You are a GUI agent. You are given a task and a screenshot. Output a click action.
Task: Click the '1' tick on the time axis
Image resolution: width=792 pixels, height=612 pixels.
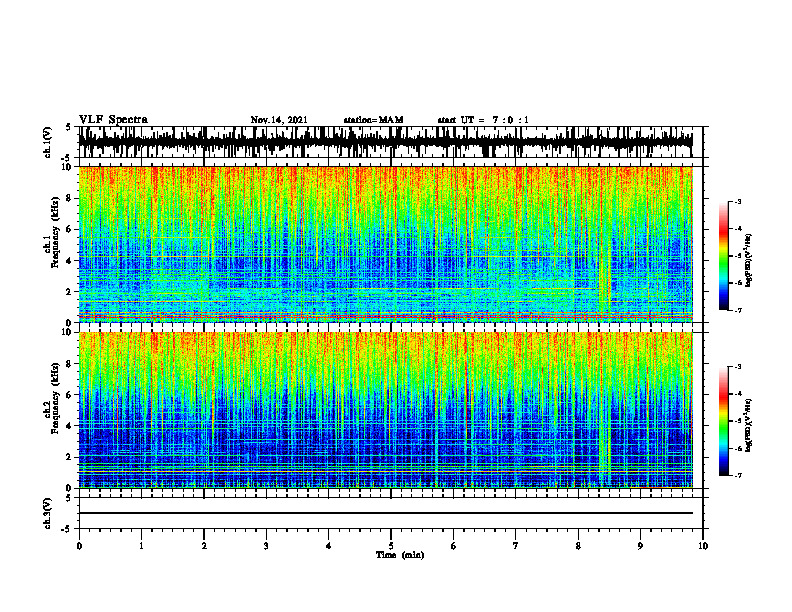(x=141, y=546)
